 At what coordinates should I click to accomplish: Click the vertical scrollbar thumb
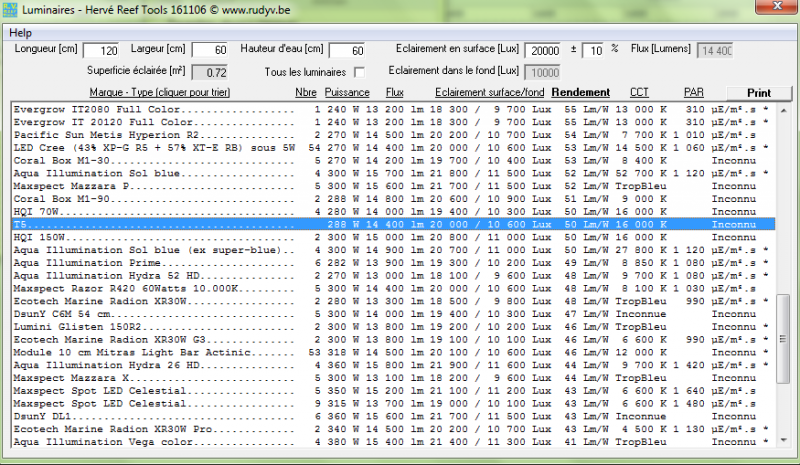[783, 338]
